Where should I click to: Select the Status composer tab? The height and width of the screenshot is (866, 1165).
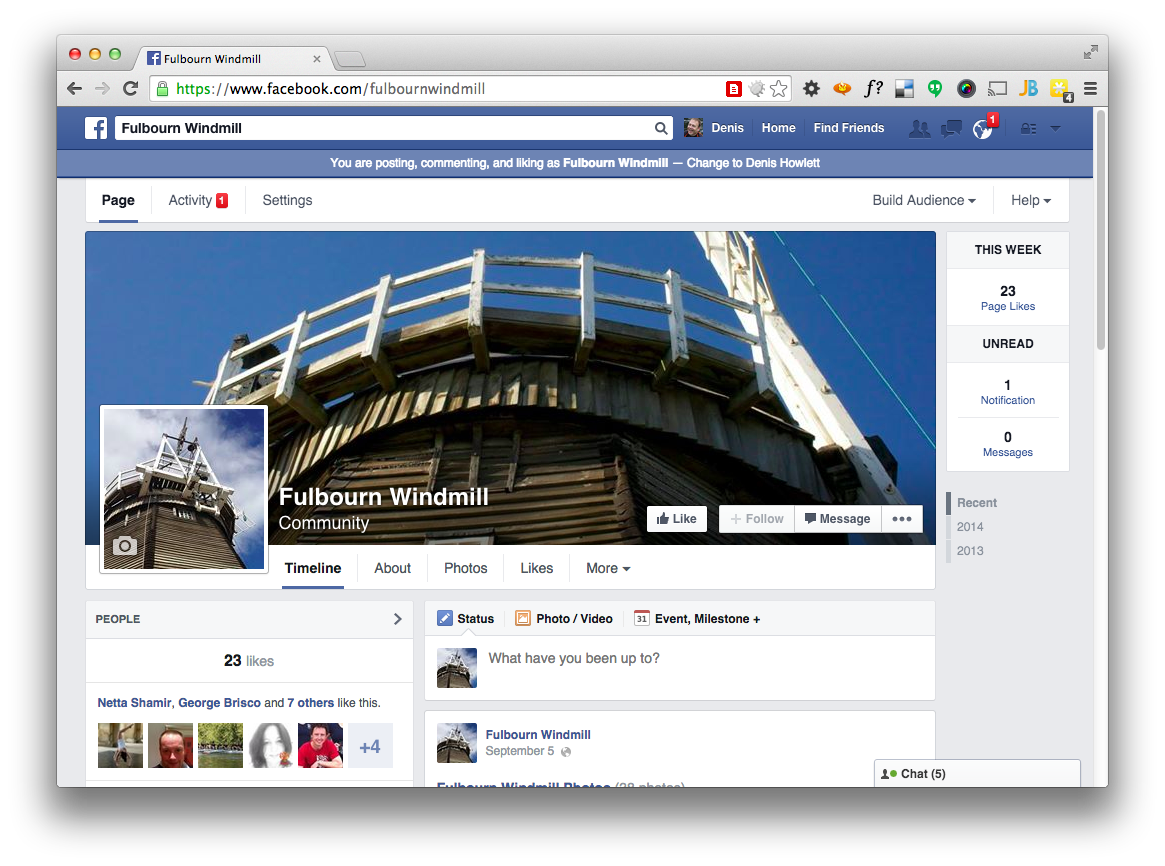click(x=466, y=619)
